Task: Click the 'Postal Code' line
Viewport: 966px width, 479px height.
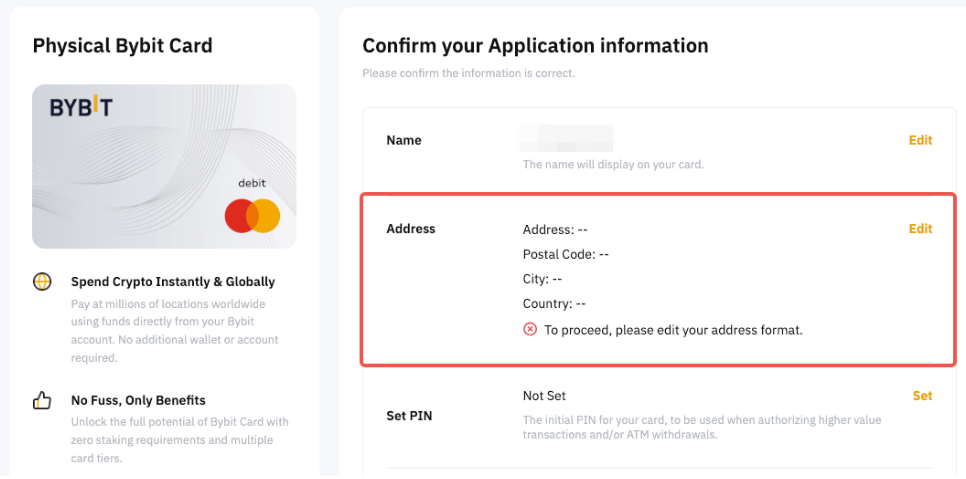Action: click(x=566, y=254)
